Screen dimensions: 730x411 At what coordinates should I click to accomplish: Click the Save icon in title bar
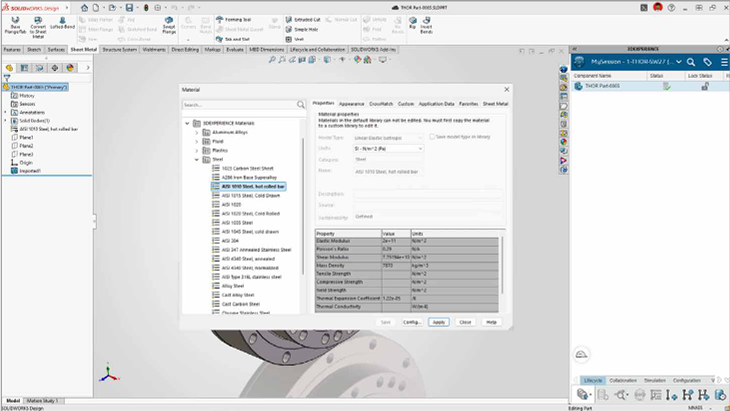tap(129, 7)
